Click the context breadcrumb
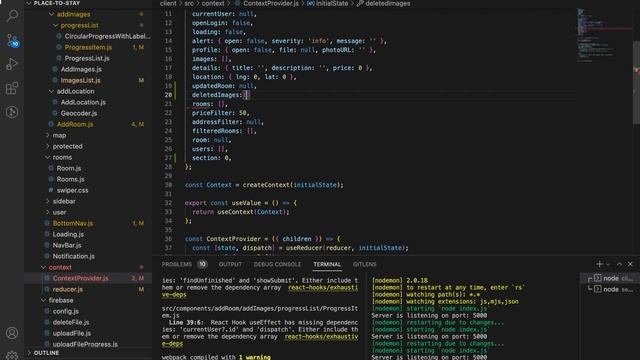640x360 pixels. click(x=213, y=3)
